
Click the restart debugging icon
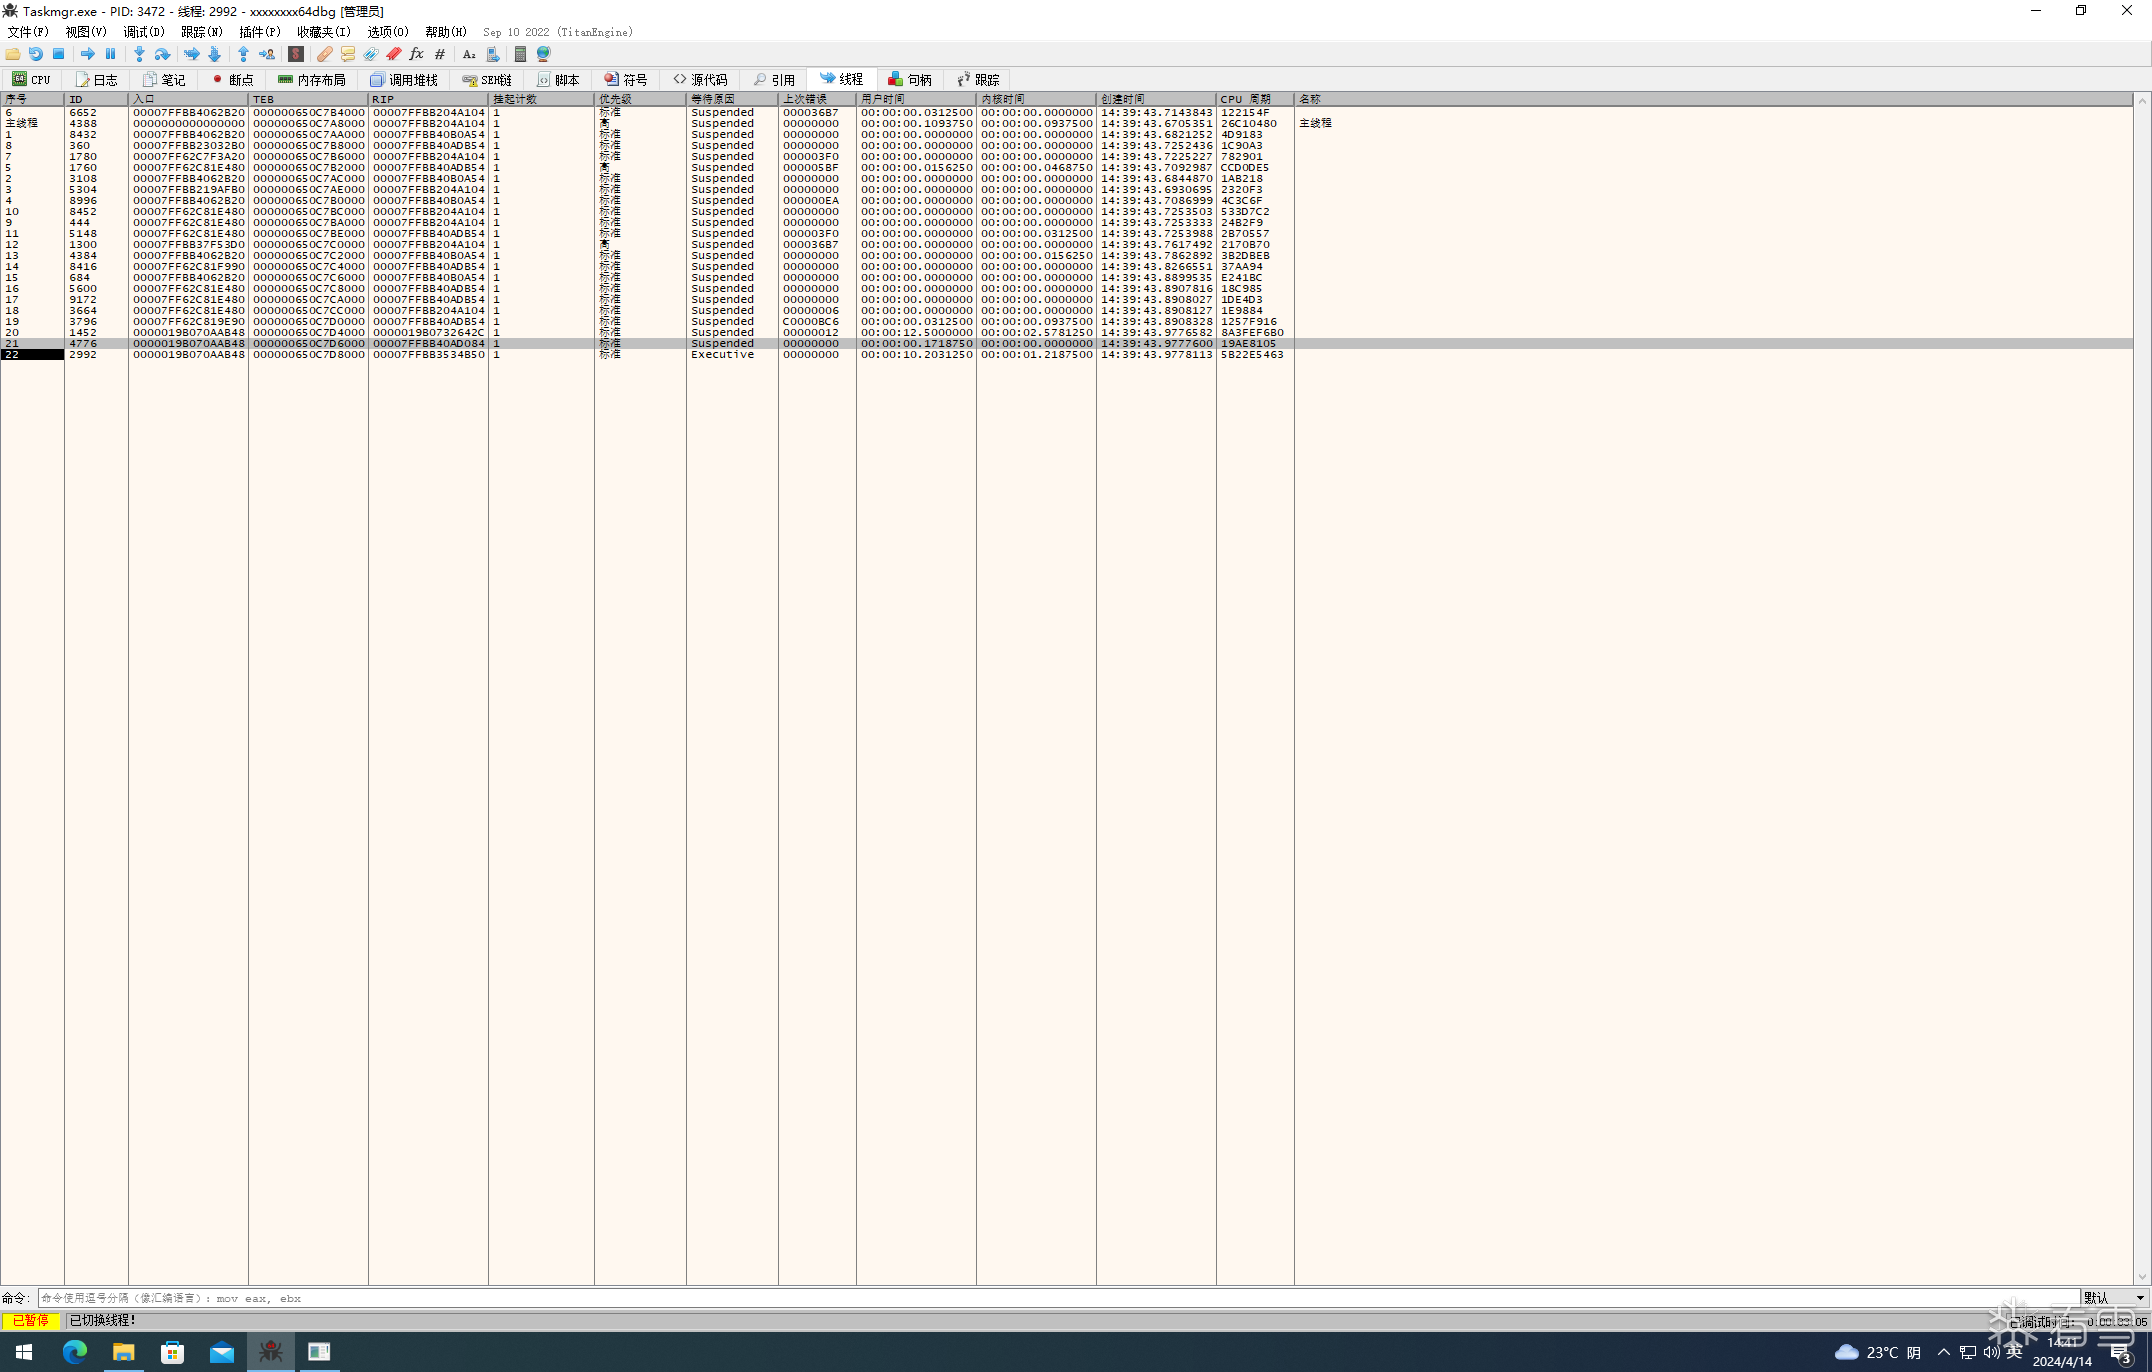pyautogui.click(x=36, y=54)
